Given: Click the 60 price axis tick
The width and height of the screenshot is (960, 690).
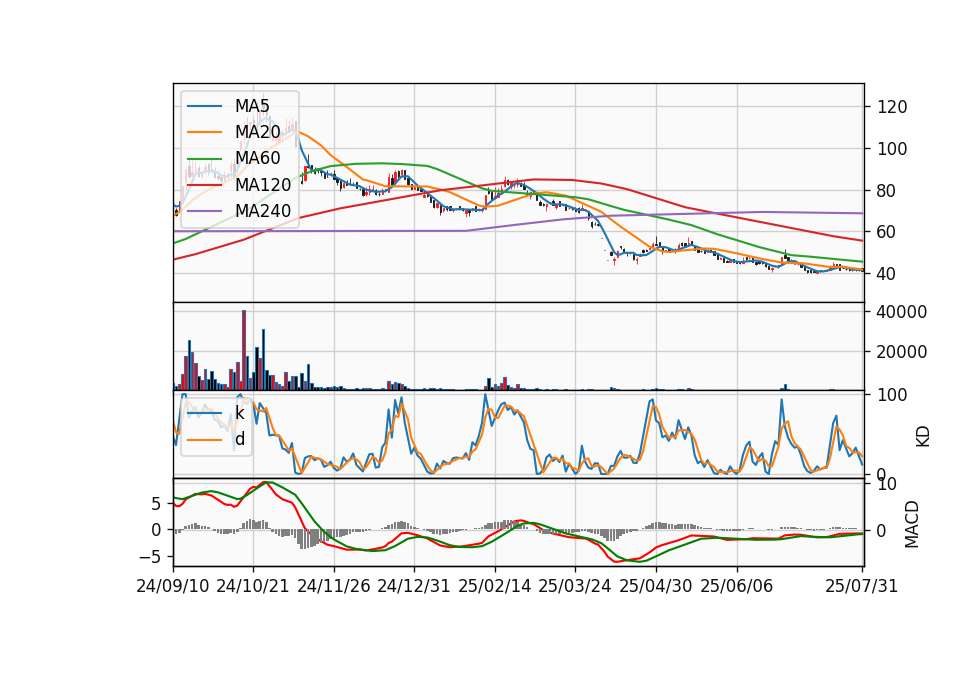Looking at the screenshot, I should point(887,232).
